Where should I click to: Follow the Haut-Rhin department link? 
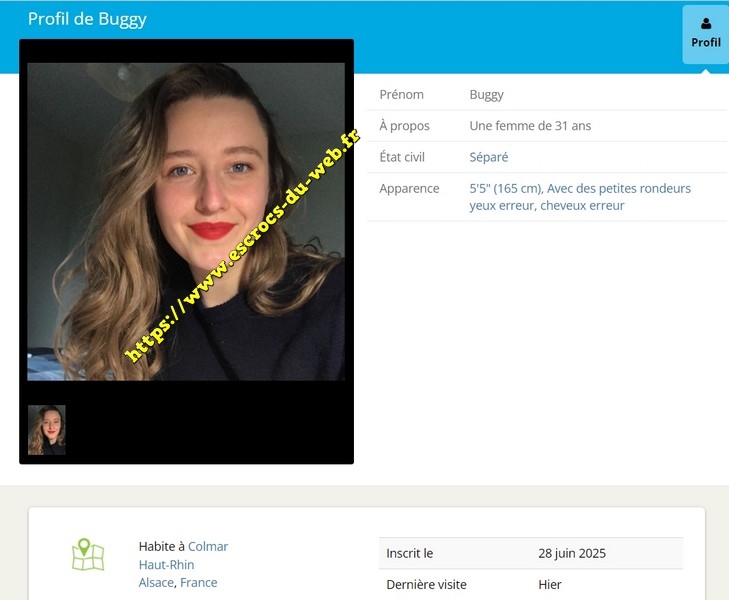click(x=166, y=565)
